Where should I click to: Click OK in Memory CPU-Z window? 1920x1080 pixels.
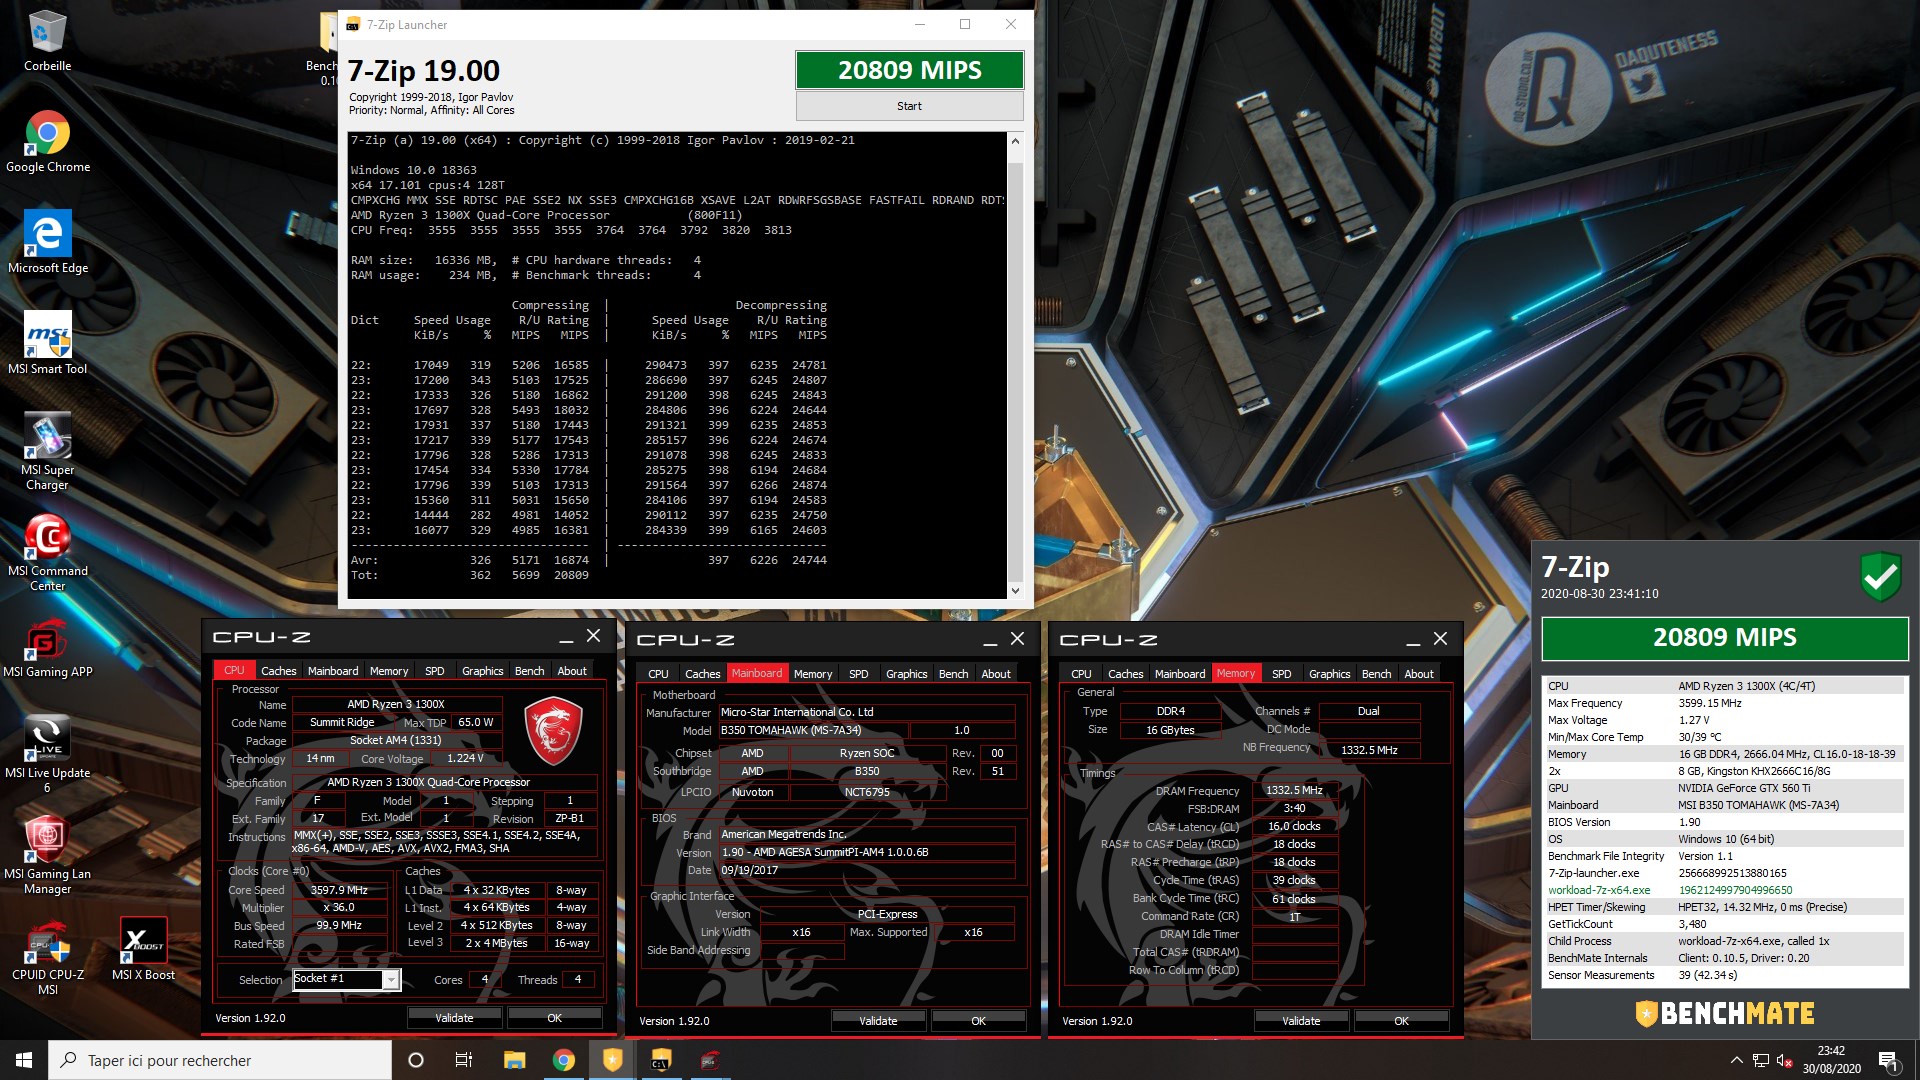click(1401, 1021)
